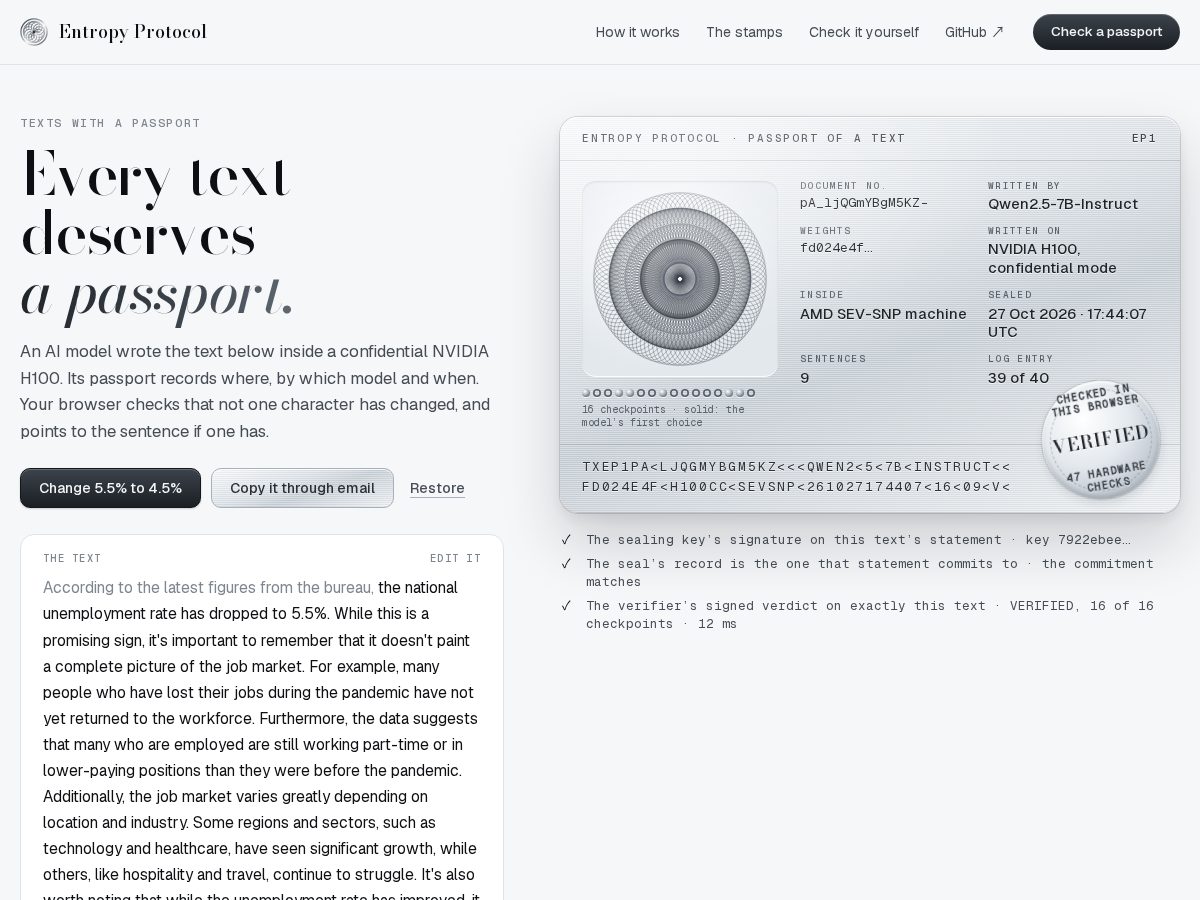Click the seal's record commitment check line

click(x=870, y=572)
